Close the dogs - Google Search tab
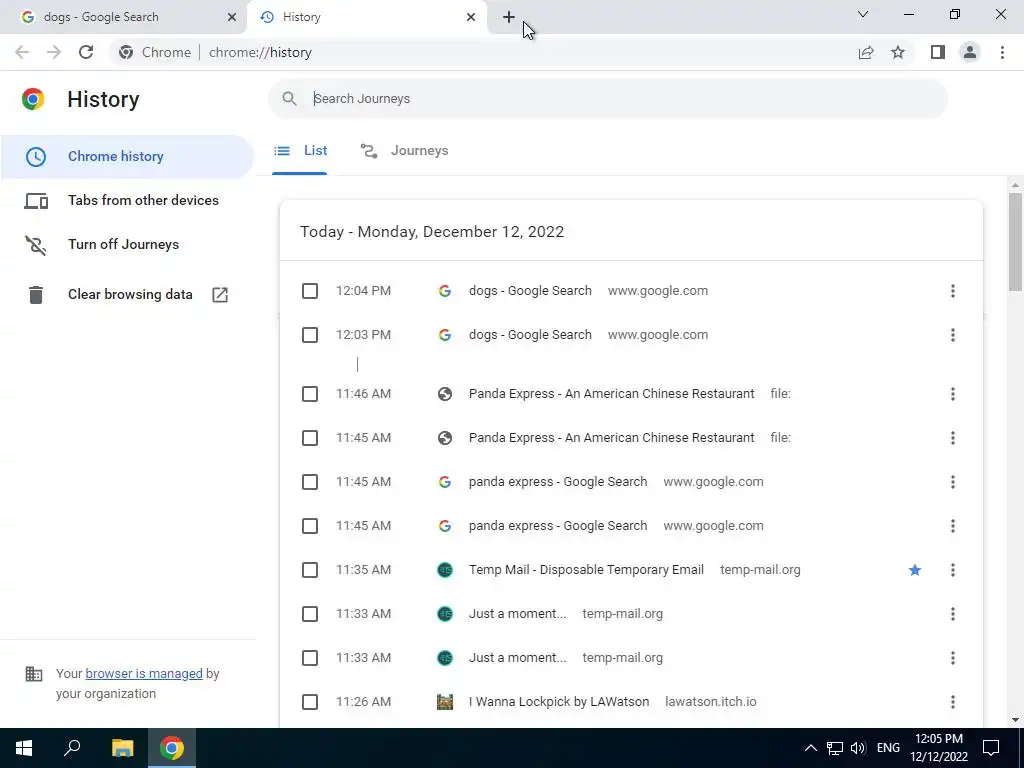 point(232,17)
